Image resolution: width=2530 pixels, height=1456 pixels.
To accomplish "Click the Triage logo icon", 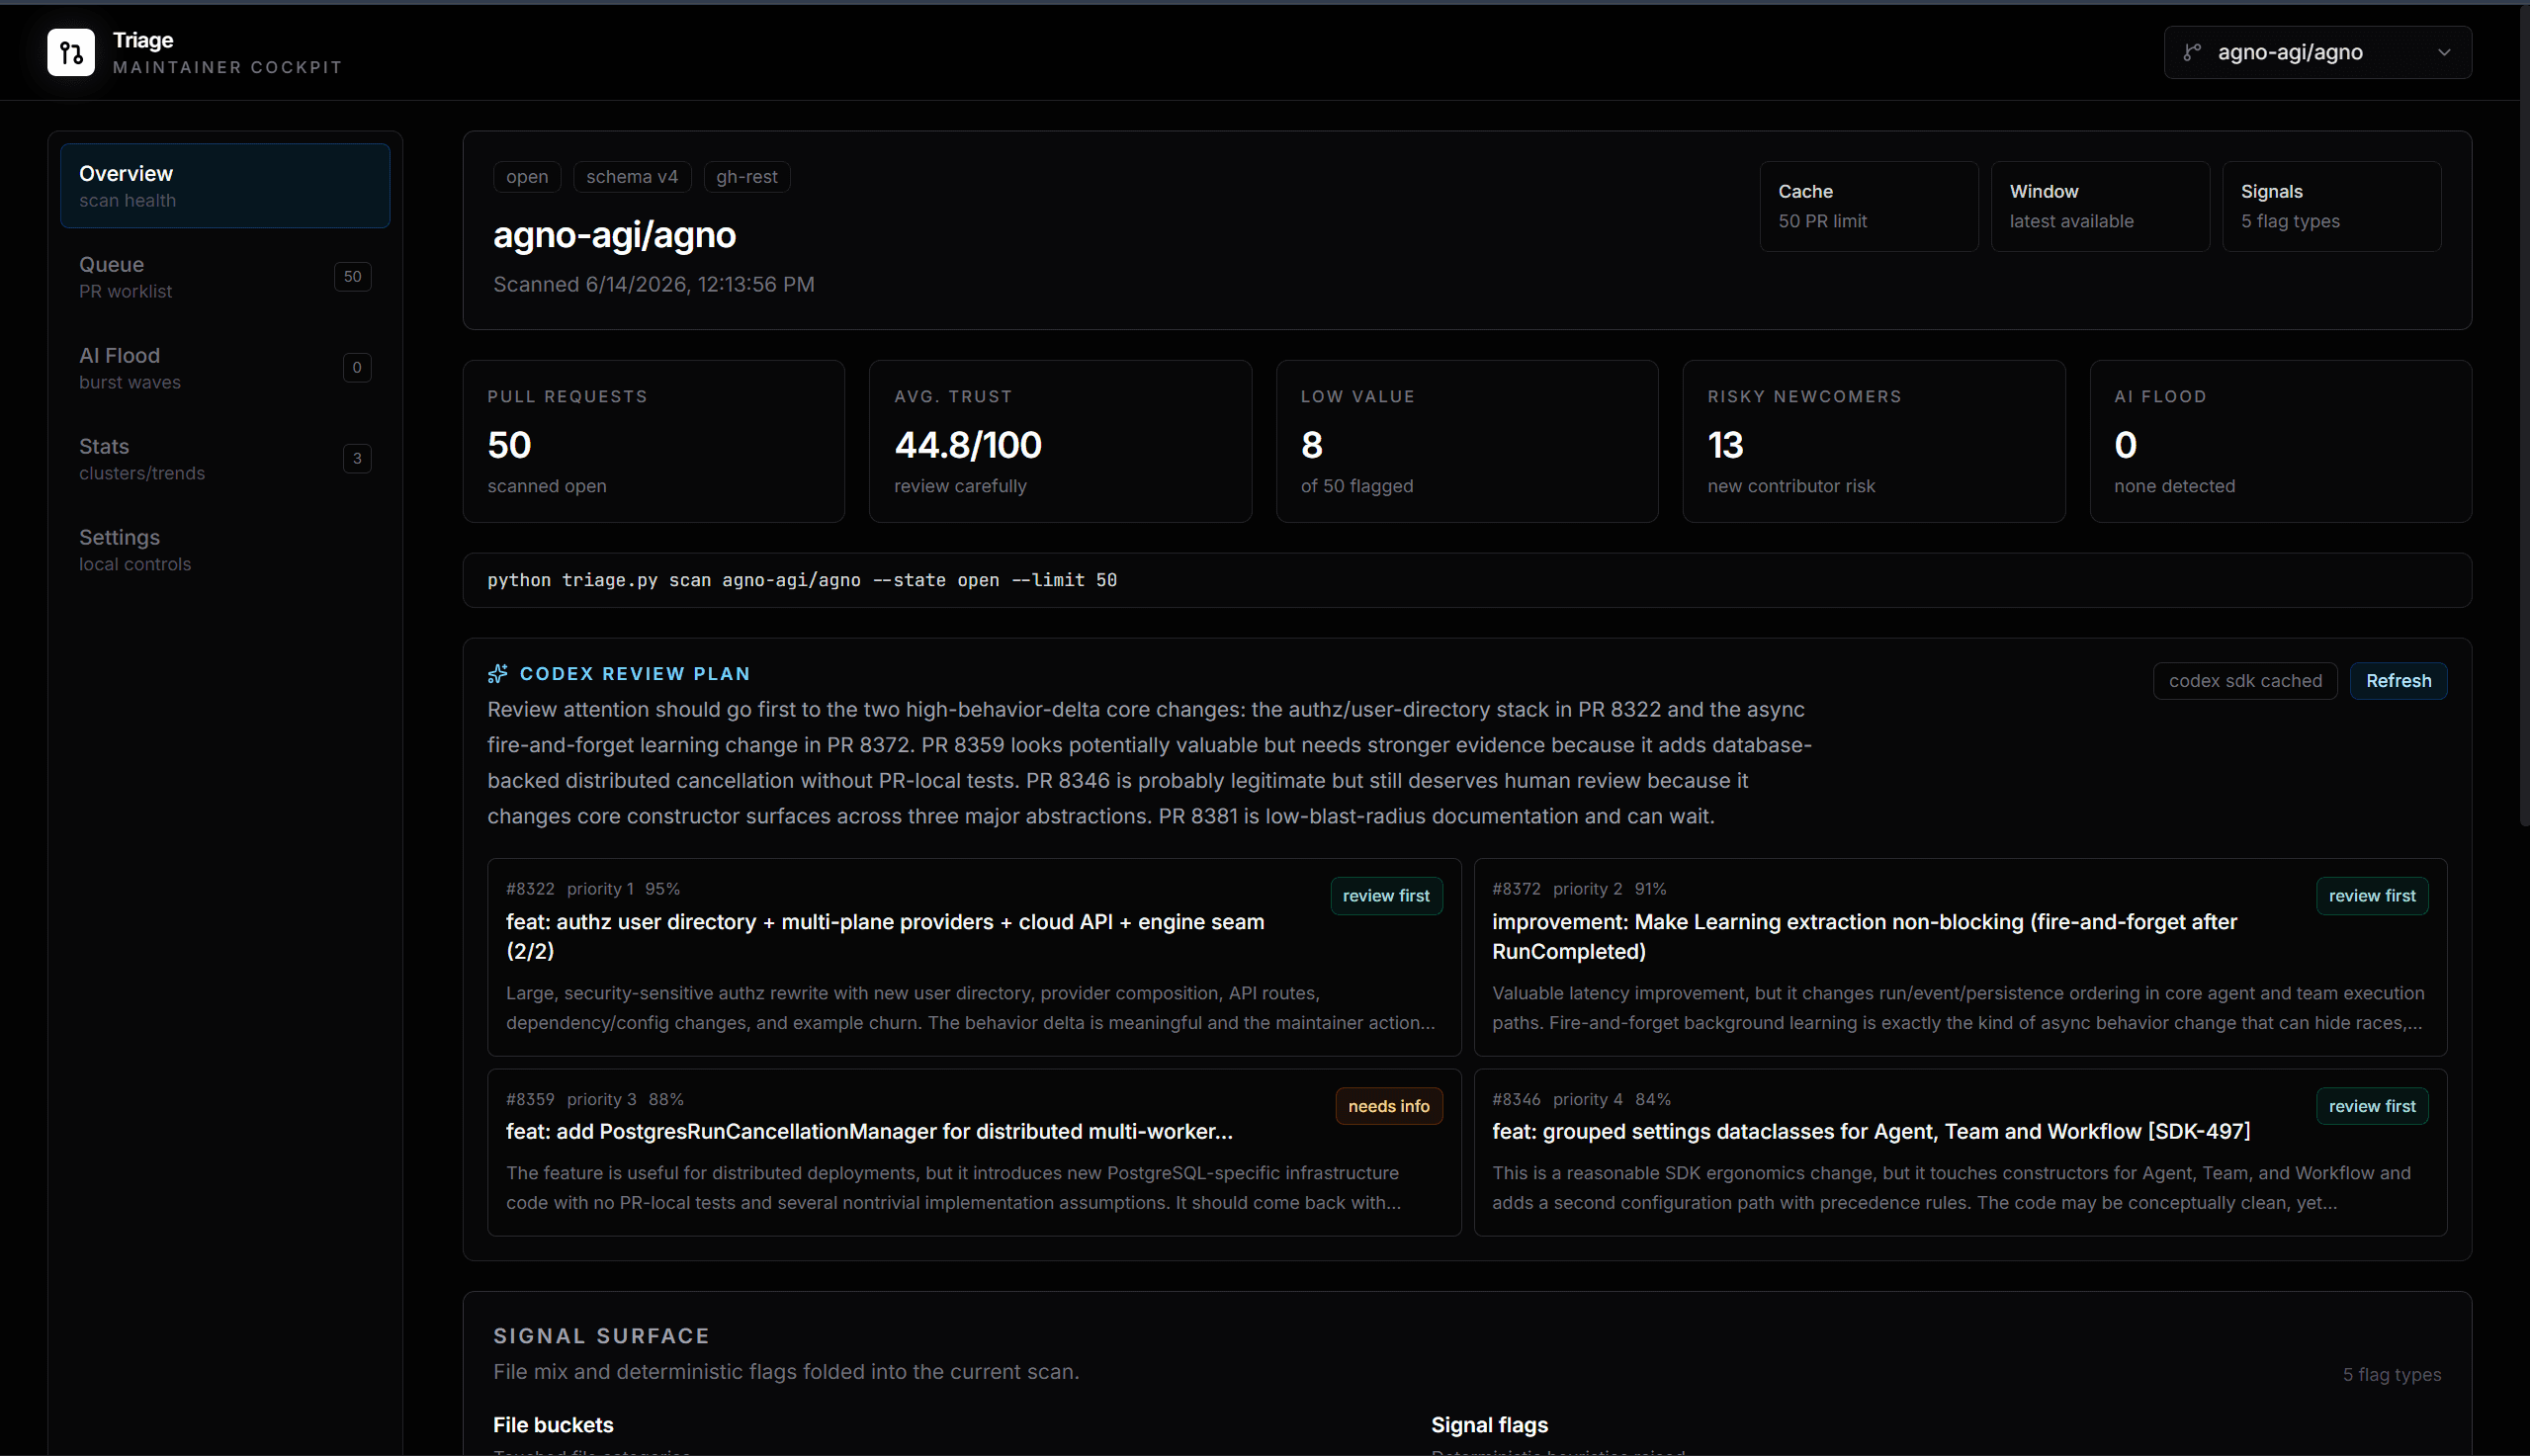I will click(71, 52).
